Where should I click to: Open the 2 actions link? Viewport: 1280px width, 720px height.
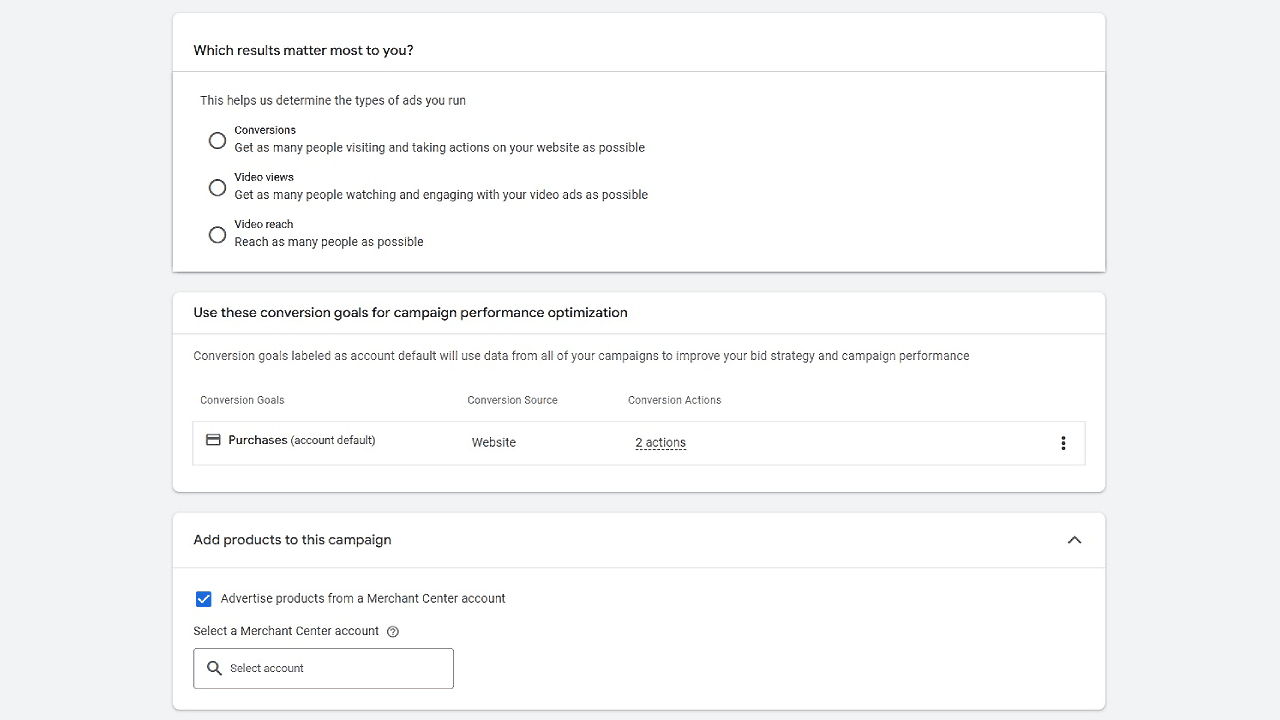click(x=660, y=443)
